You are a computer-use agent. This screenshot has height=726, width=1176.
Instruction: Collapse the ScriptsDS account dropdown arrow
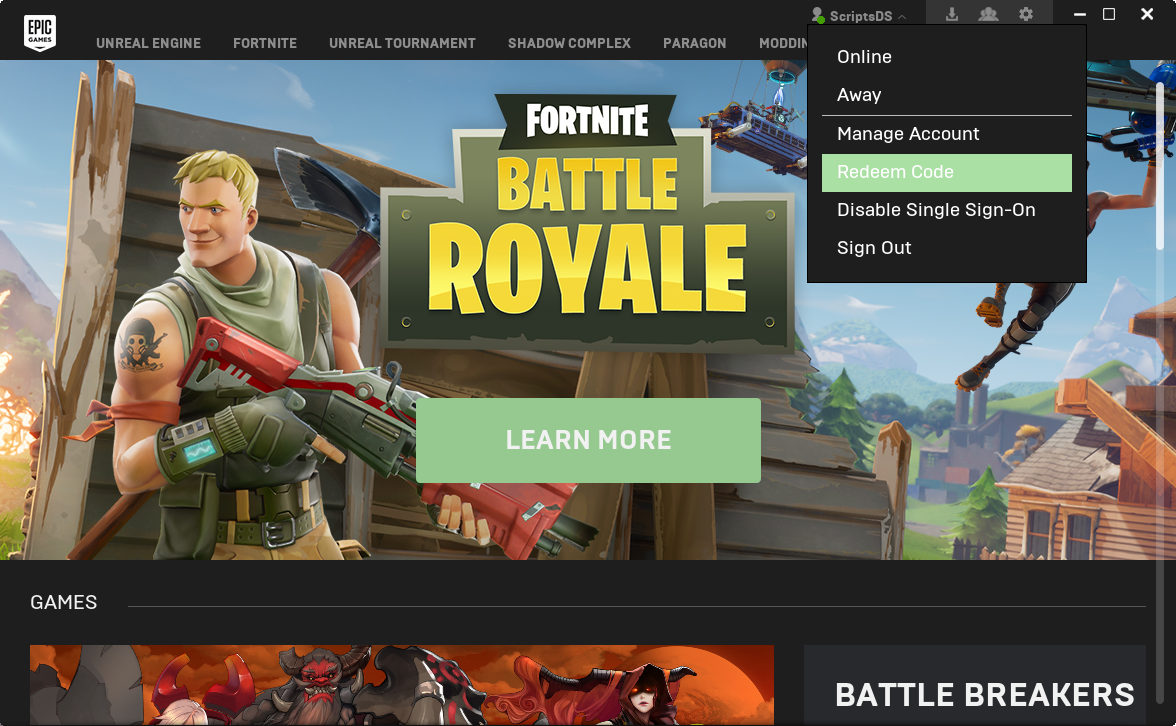point(902,16)
